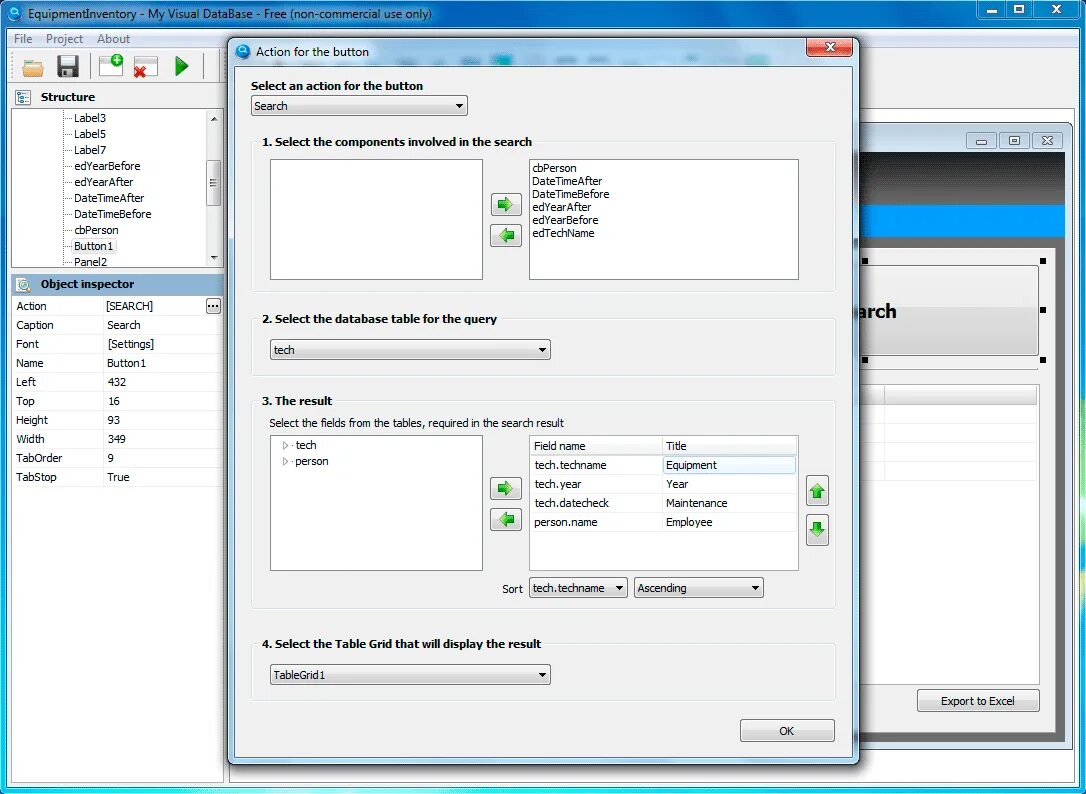
Task: Click the delete form red-X icon
Action: [145, 67]
